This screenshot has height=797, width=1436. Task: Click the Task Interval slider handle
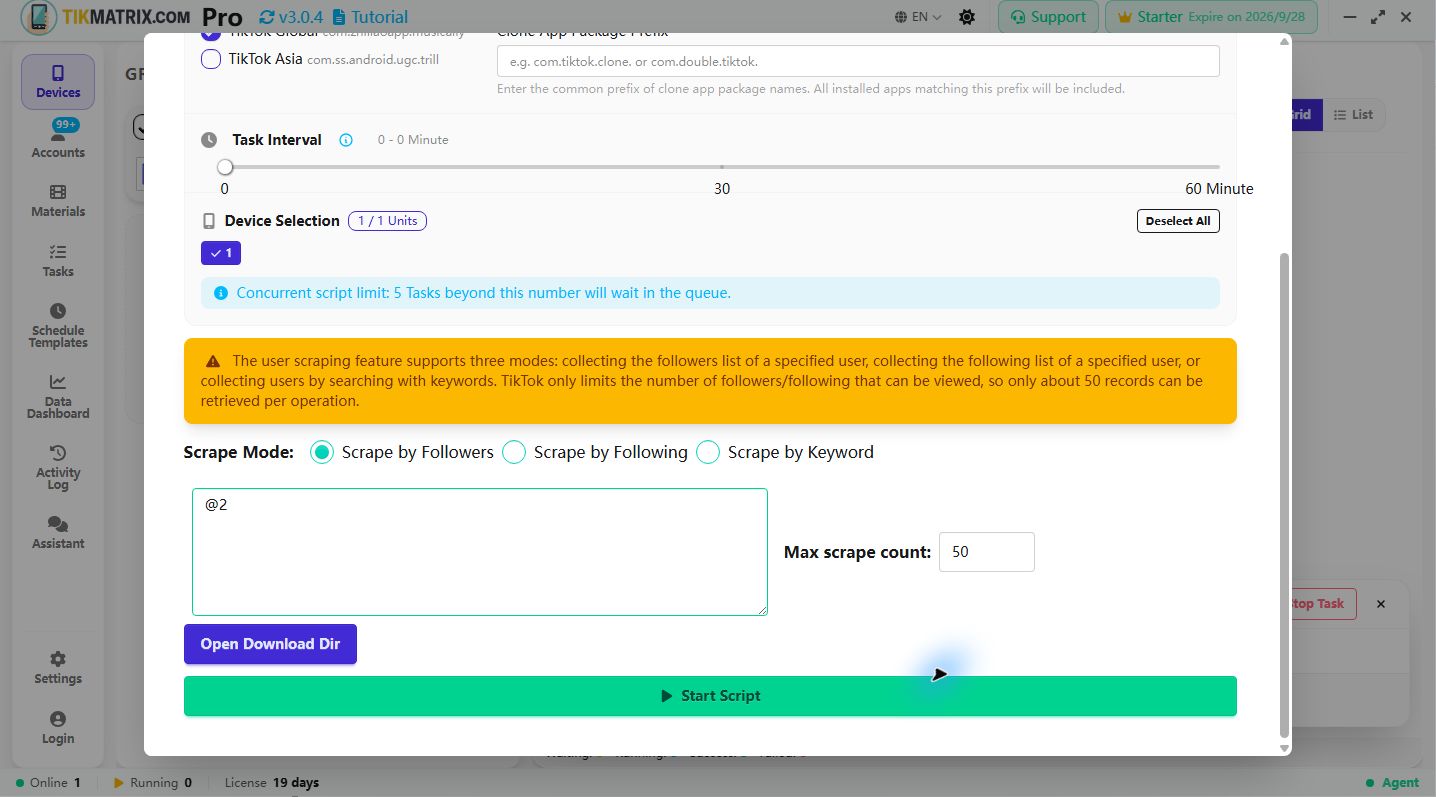225,167
